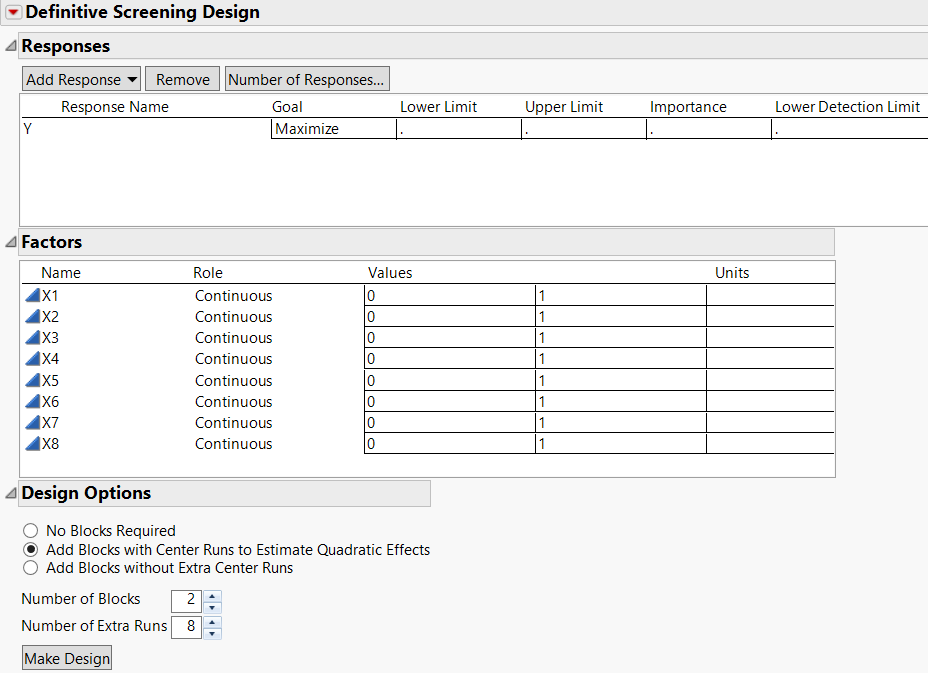Open the Maximize goal cell for Y
The height and width of the screenshot is (673, 928).
click(334, 129)
